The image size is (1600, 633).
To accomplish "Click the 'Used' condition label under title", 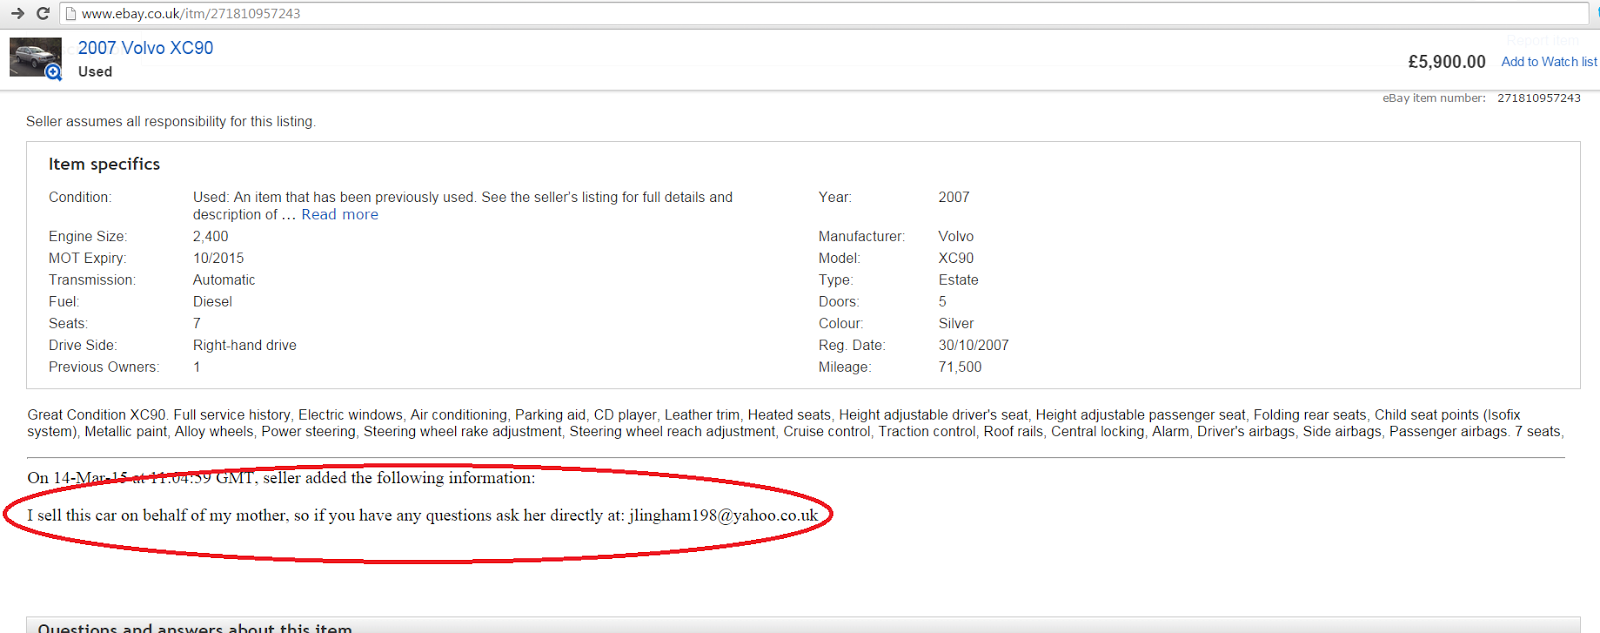I will [x=95, y=72].
